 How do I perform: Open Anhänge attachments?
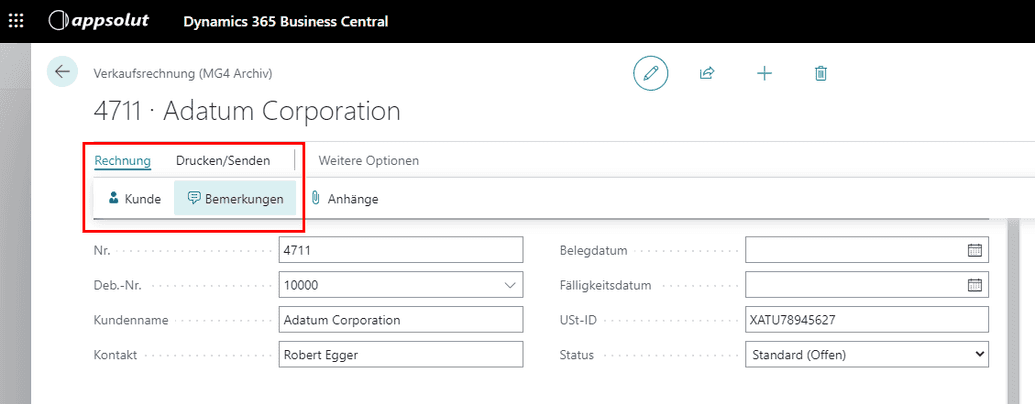pos(344,199)
